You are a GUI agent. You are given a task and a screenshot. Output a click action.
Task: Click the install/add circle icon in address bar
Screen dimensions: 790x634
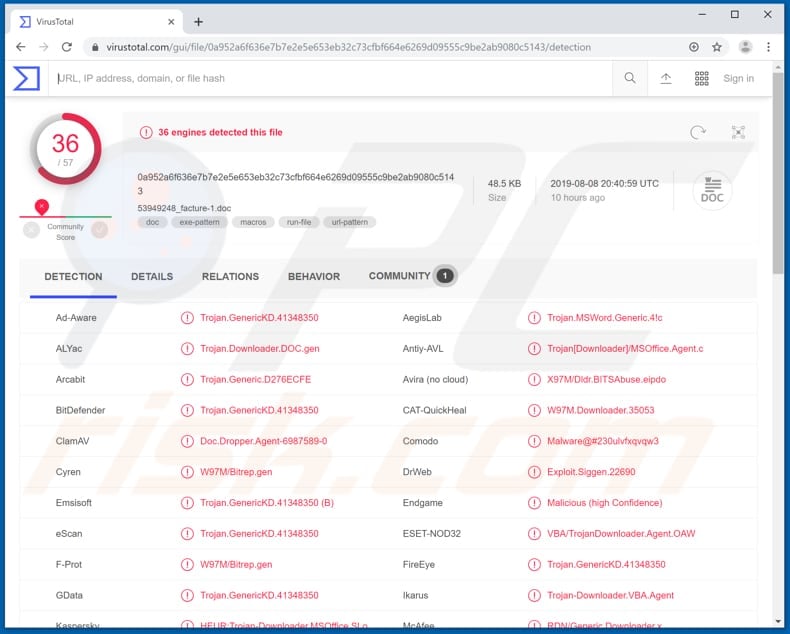coord(694,47)
